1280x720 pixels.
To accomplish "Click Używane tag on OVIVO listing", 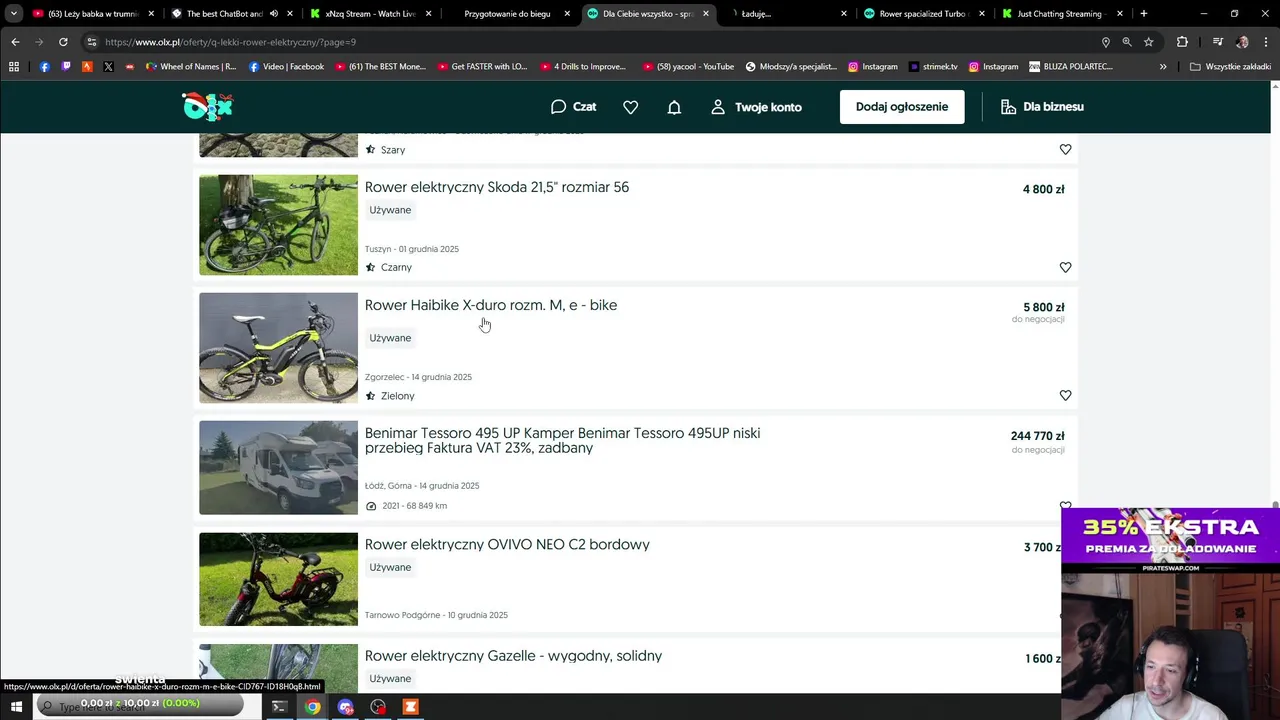I will 390,567.
